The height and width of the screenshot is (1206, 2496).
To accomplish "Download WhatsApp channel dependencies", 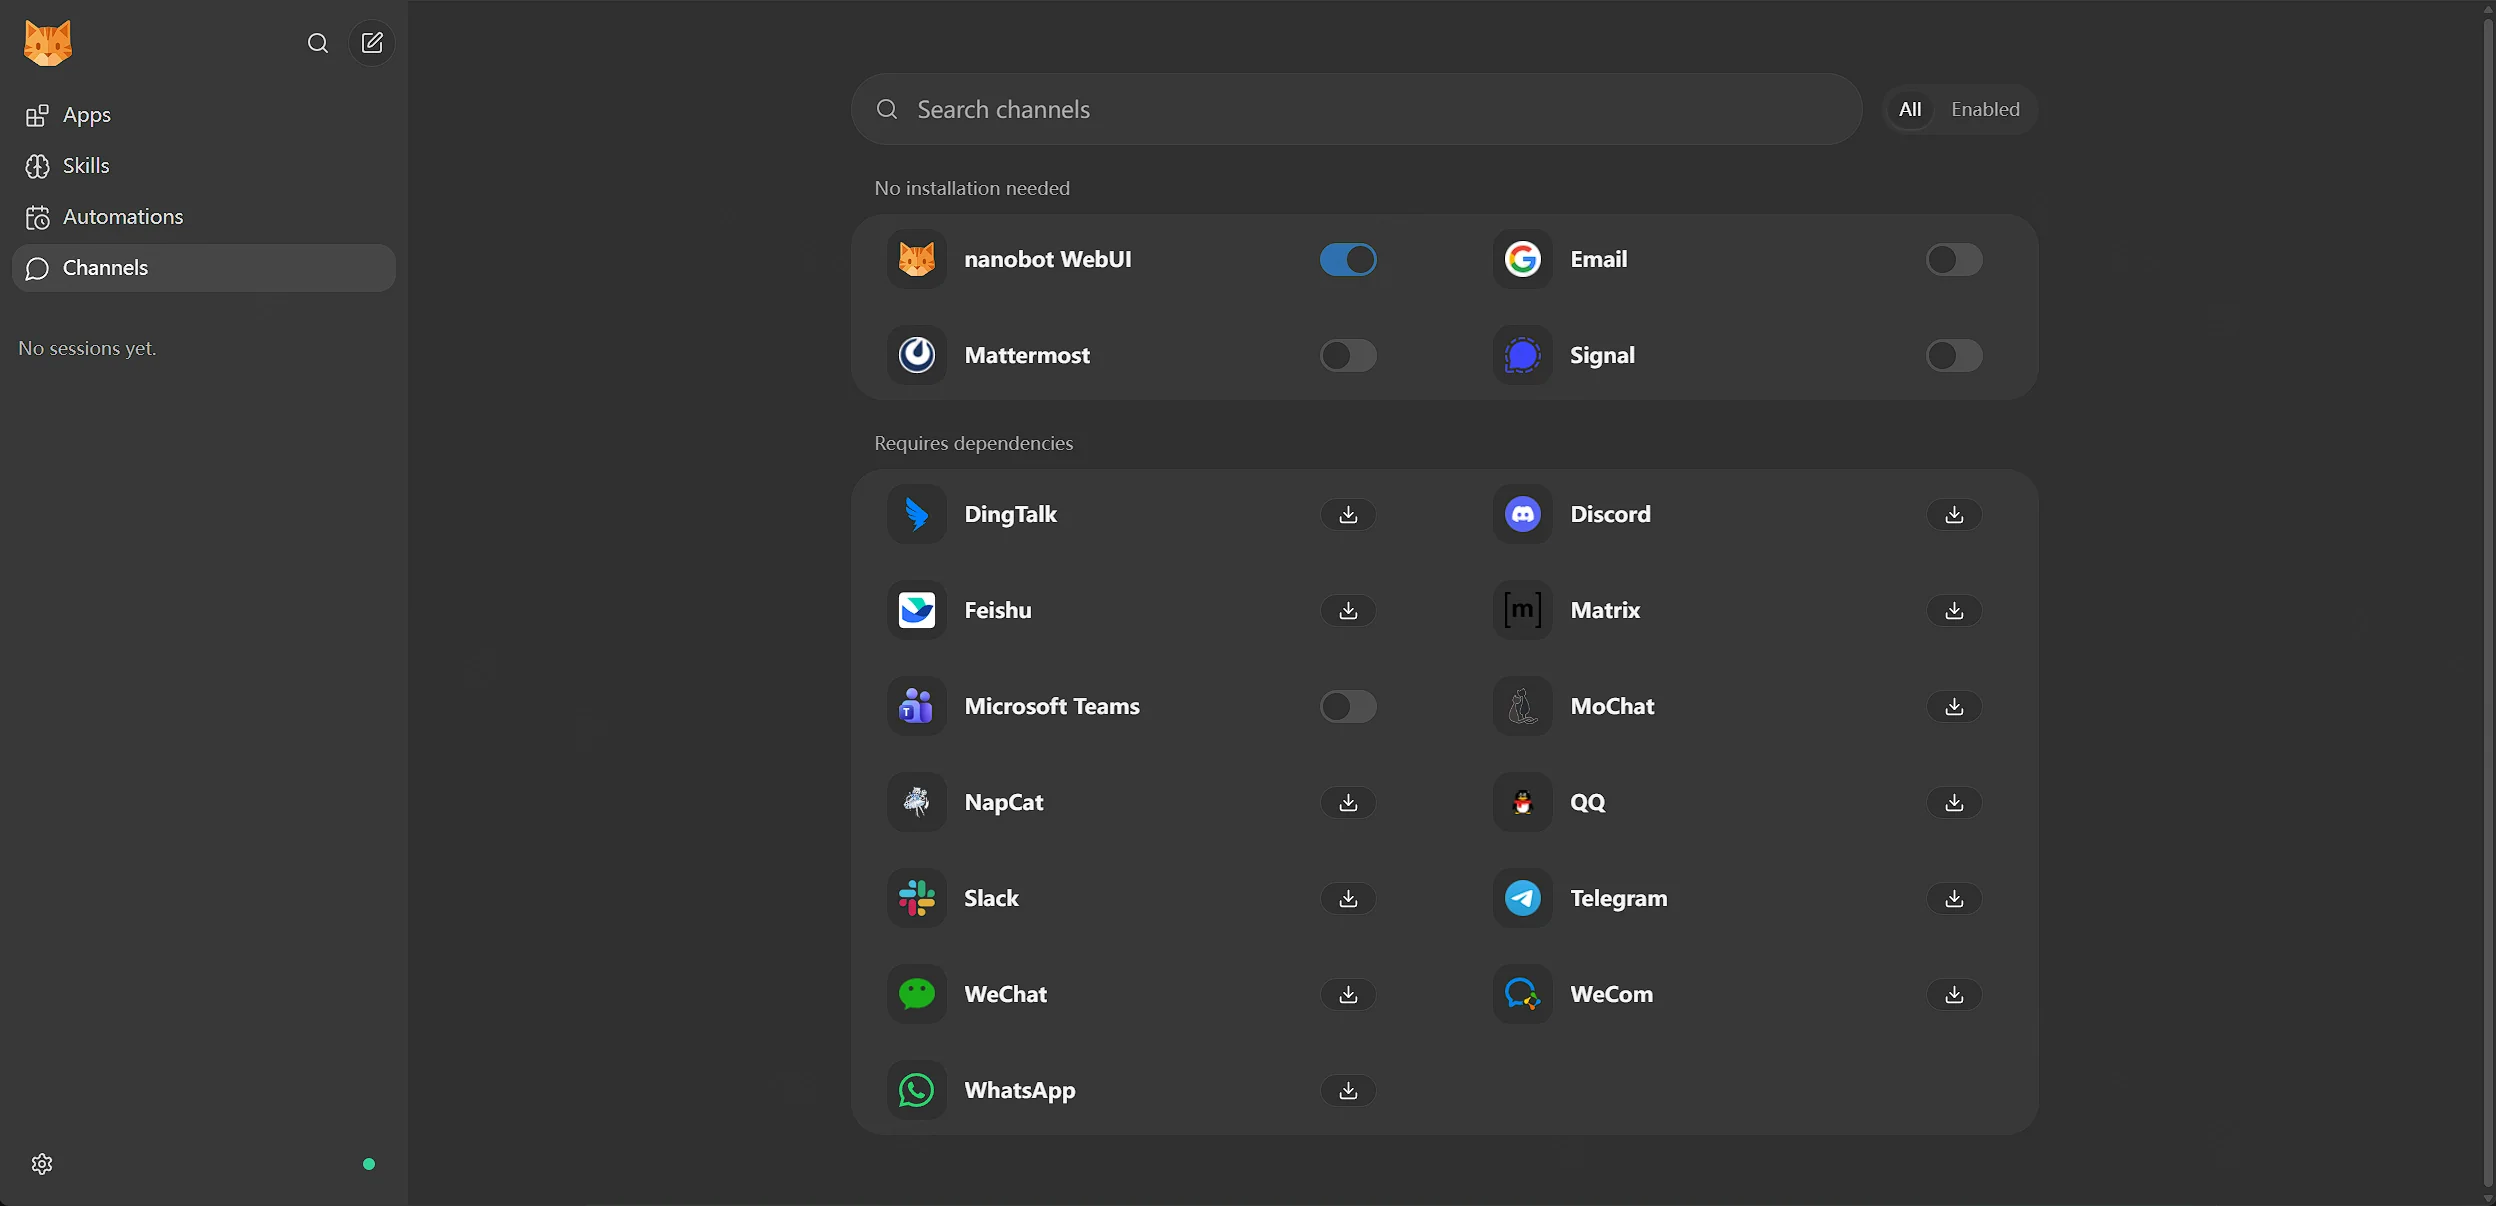I will [1348, 1090].
